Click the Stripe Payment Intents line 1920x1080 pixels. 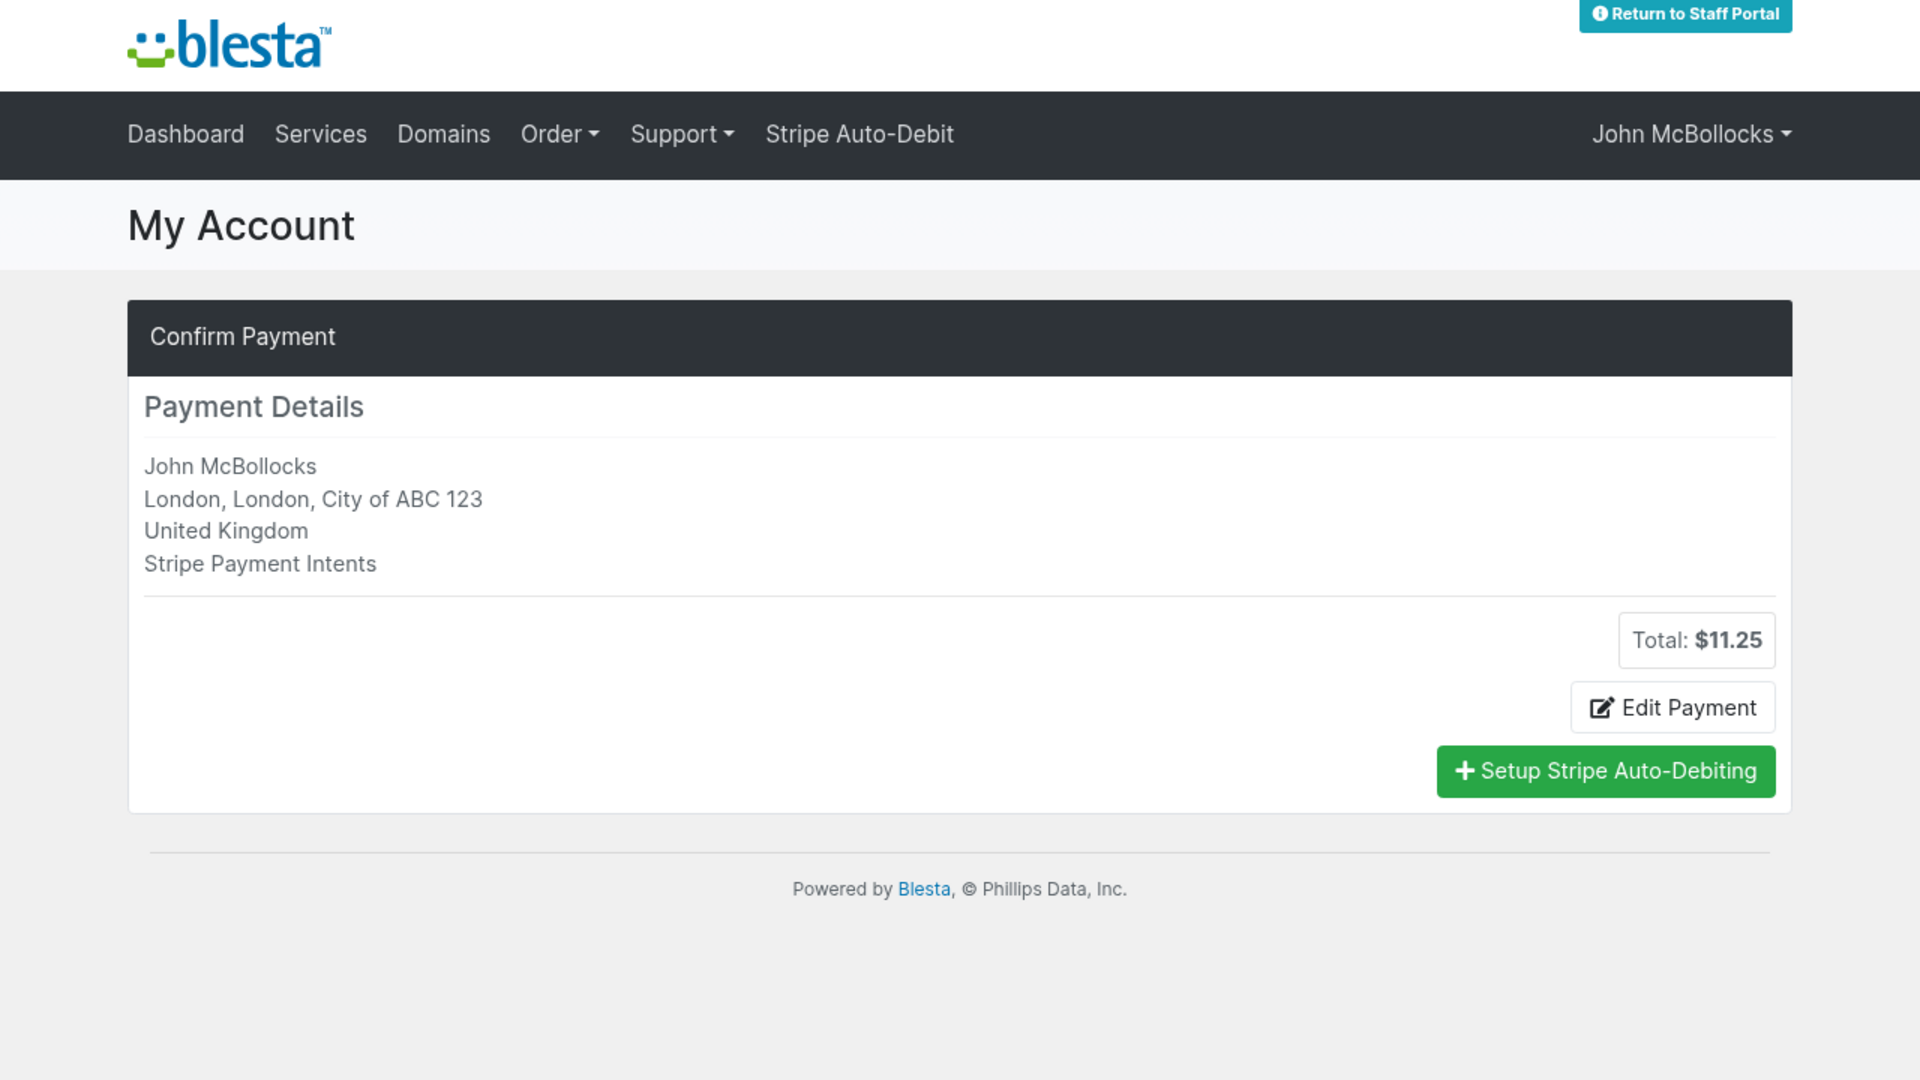click(260, 564)
